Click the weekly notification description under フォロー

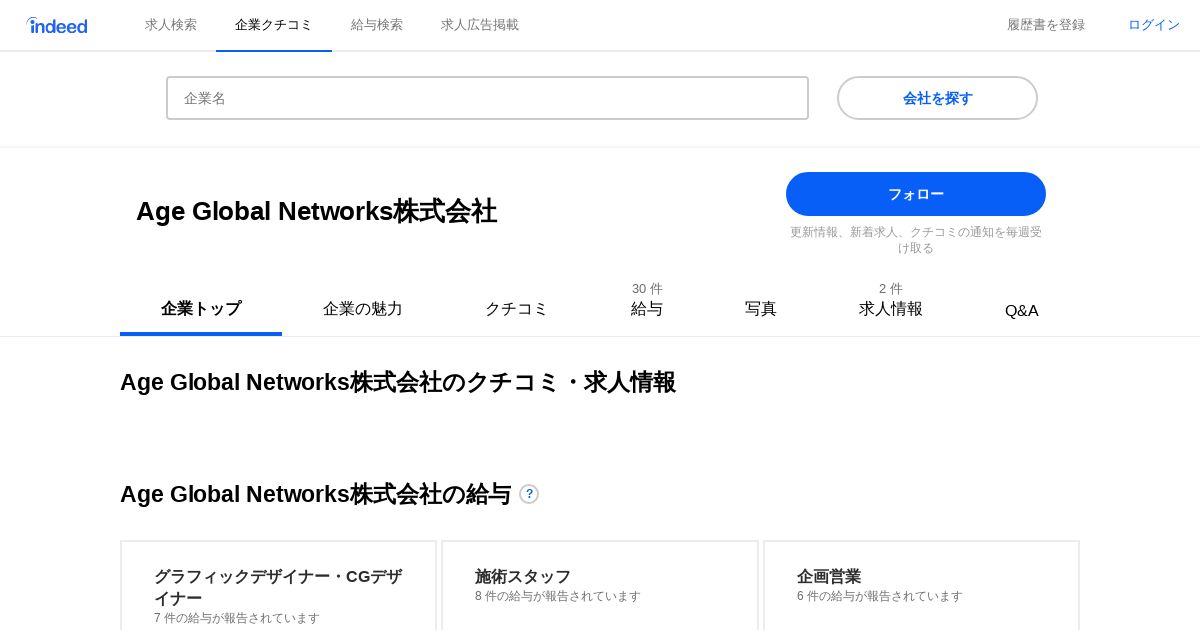(916, 240)
